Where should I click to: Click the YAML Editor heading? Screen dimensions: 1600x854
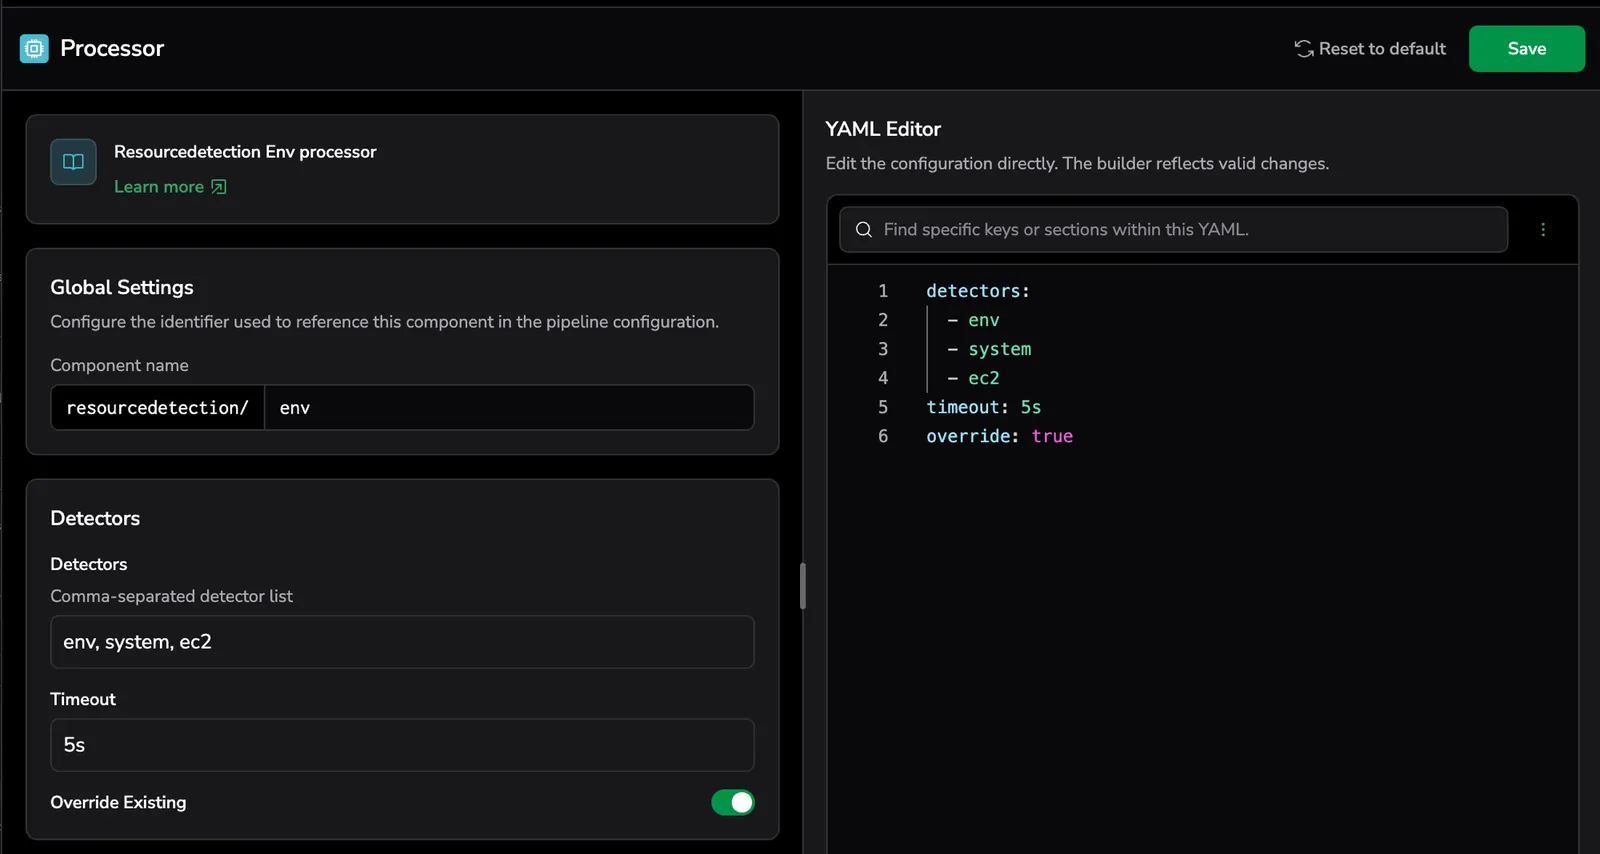point(883,129)
